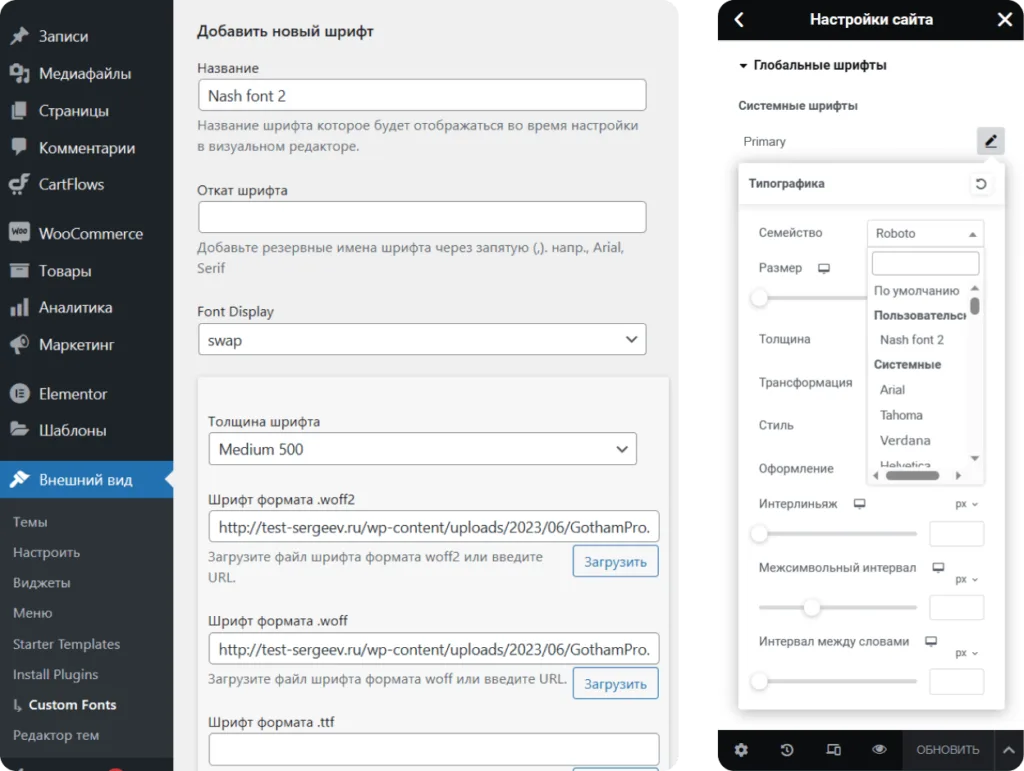1024x771 pixels.
Task: Go back using the arrow in Настройки сайта header
Action: coord(739,20)
